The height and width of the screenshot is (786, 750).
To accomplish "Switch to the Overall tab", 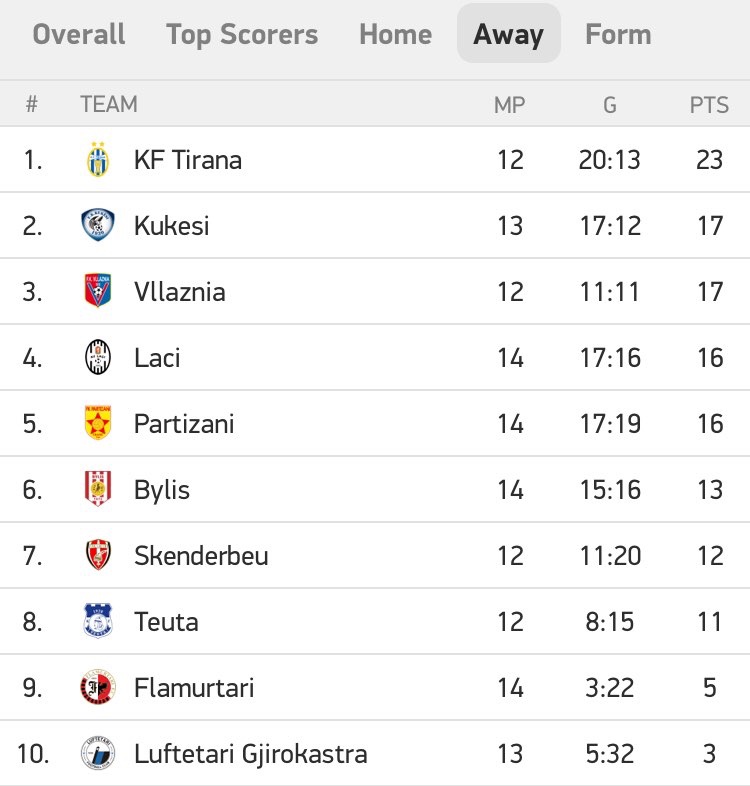I will pos(79,34).
